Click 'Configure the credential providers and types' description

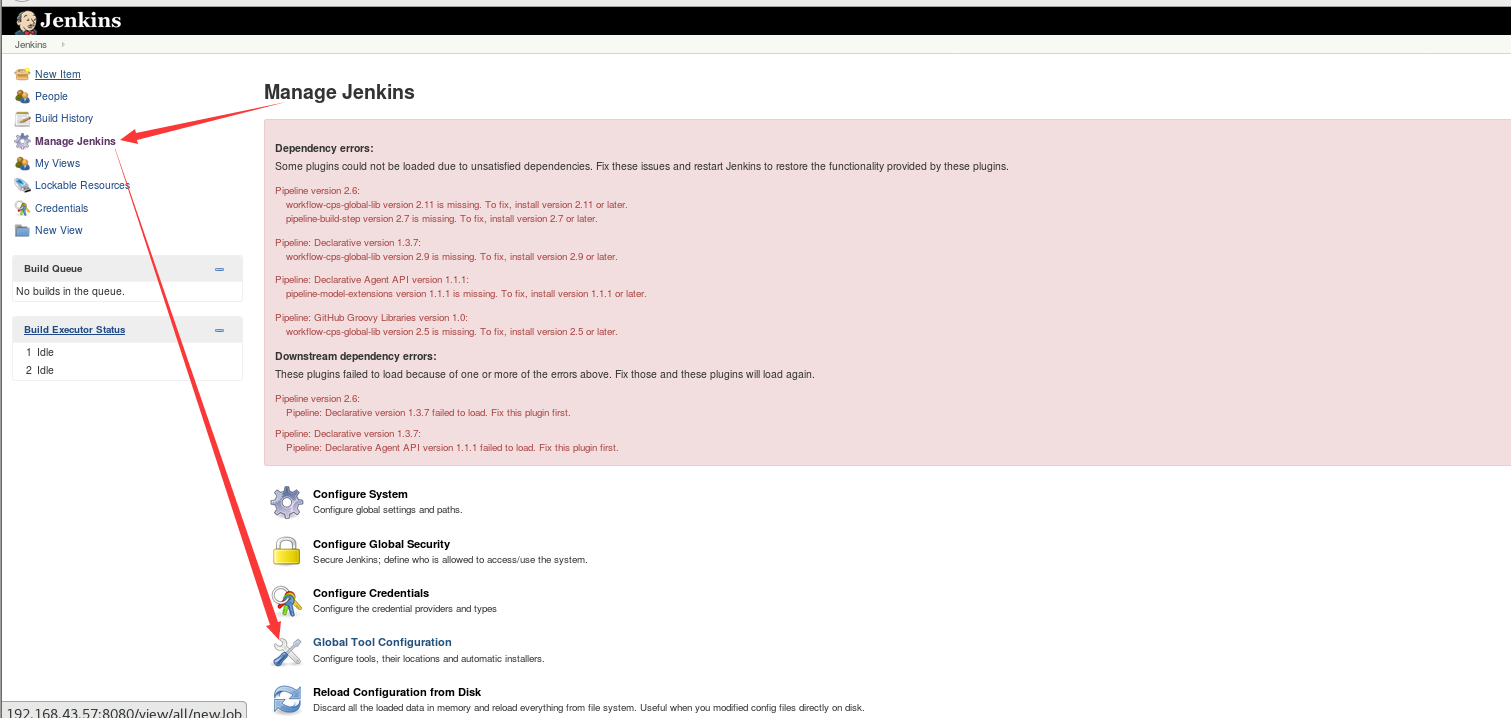[x=405, y=608]
